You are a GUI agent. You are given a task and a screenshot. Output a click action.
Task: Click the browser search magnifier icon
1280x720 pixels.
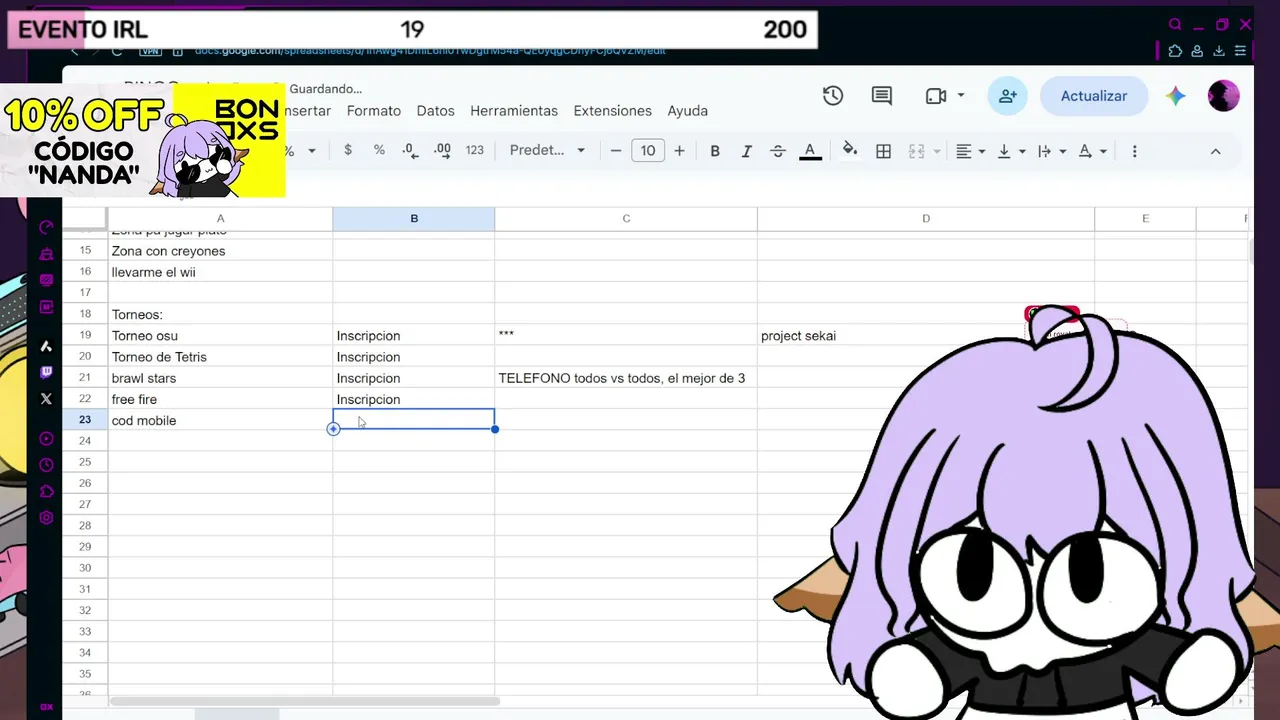coord(1176,25)
